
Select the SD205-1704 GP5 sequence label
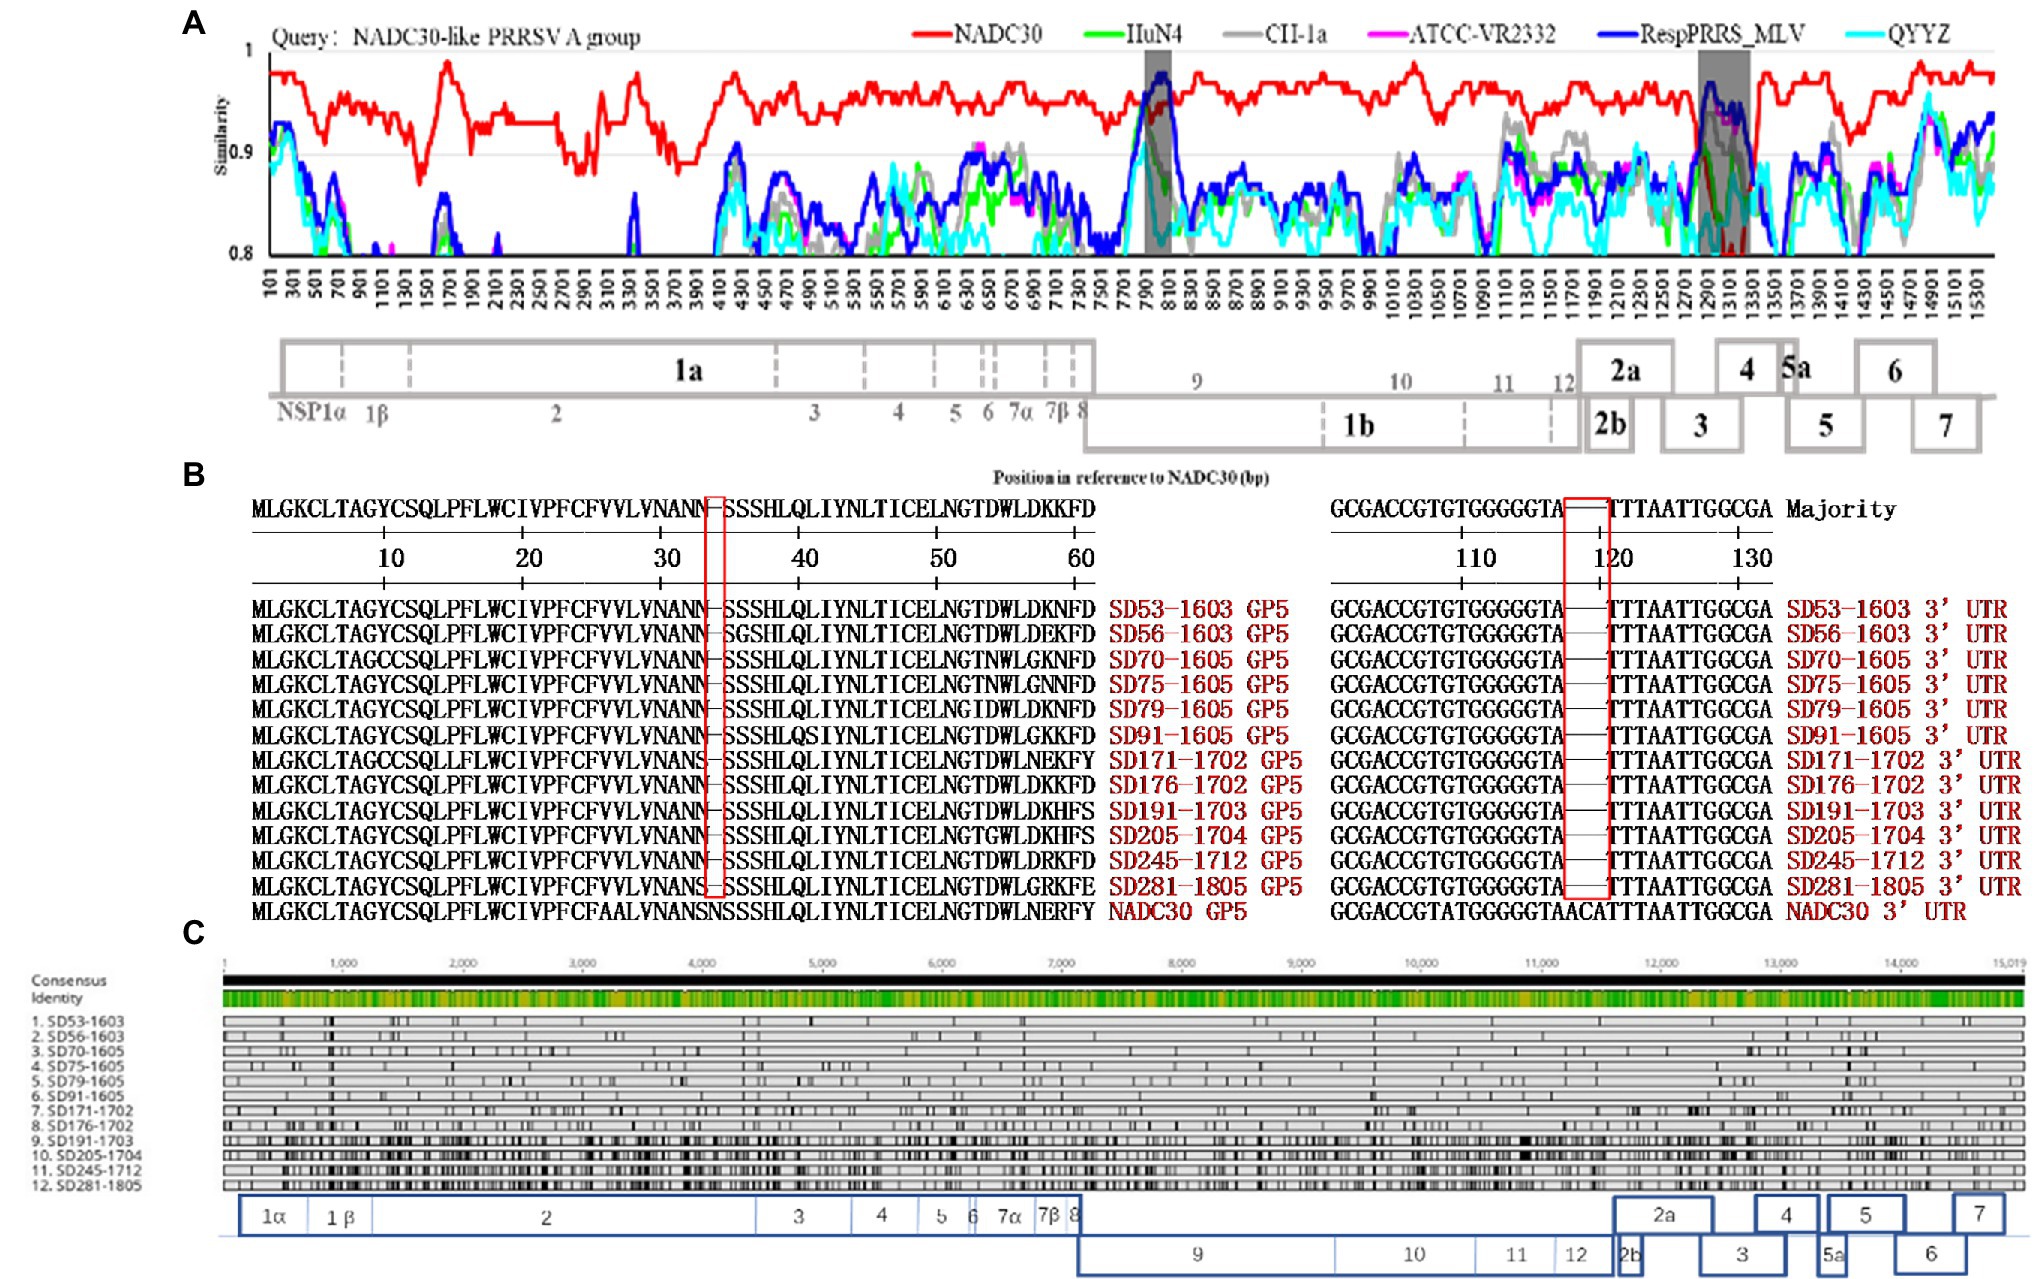pos(1205,835)
